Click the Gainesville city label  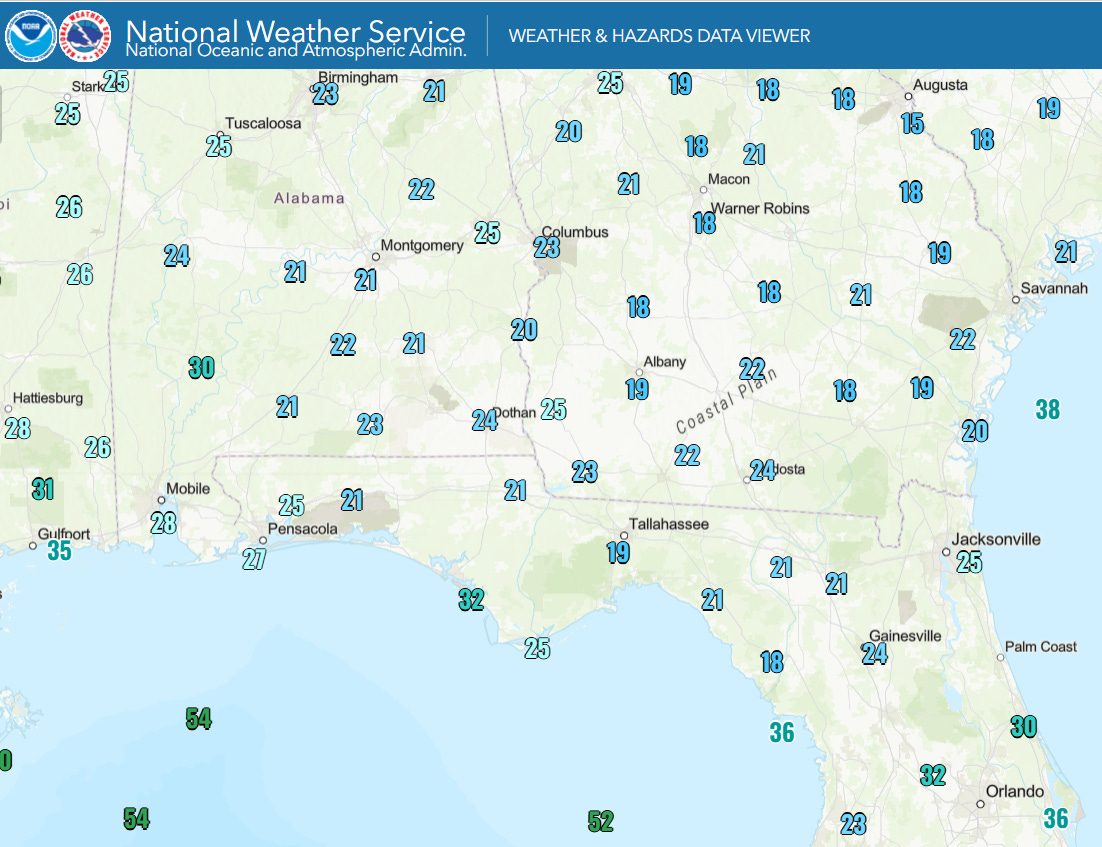(905, 636)
